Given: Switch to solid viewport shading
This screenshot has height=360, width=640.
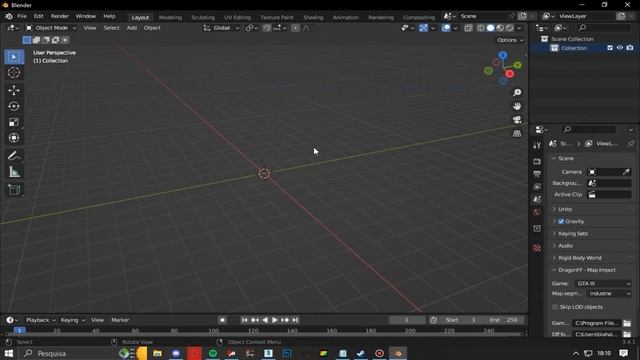Looking at the screenshot, I should pos(490,28).
